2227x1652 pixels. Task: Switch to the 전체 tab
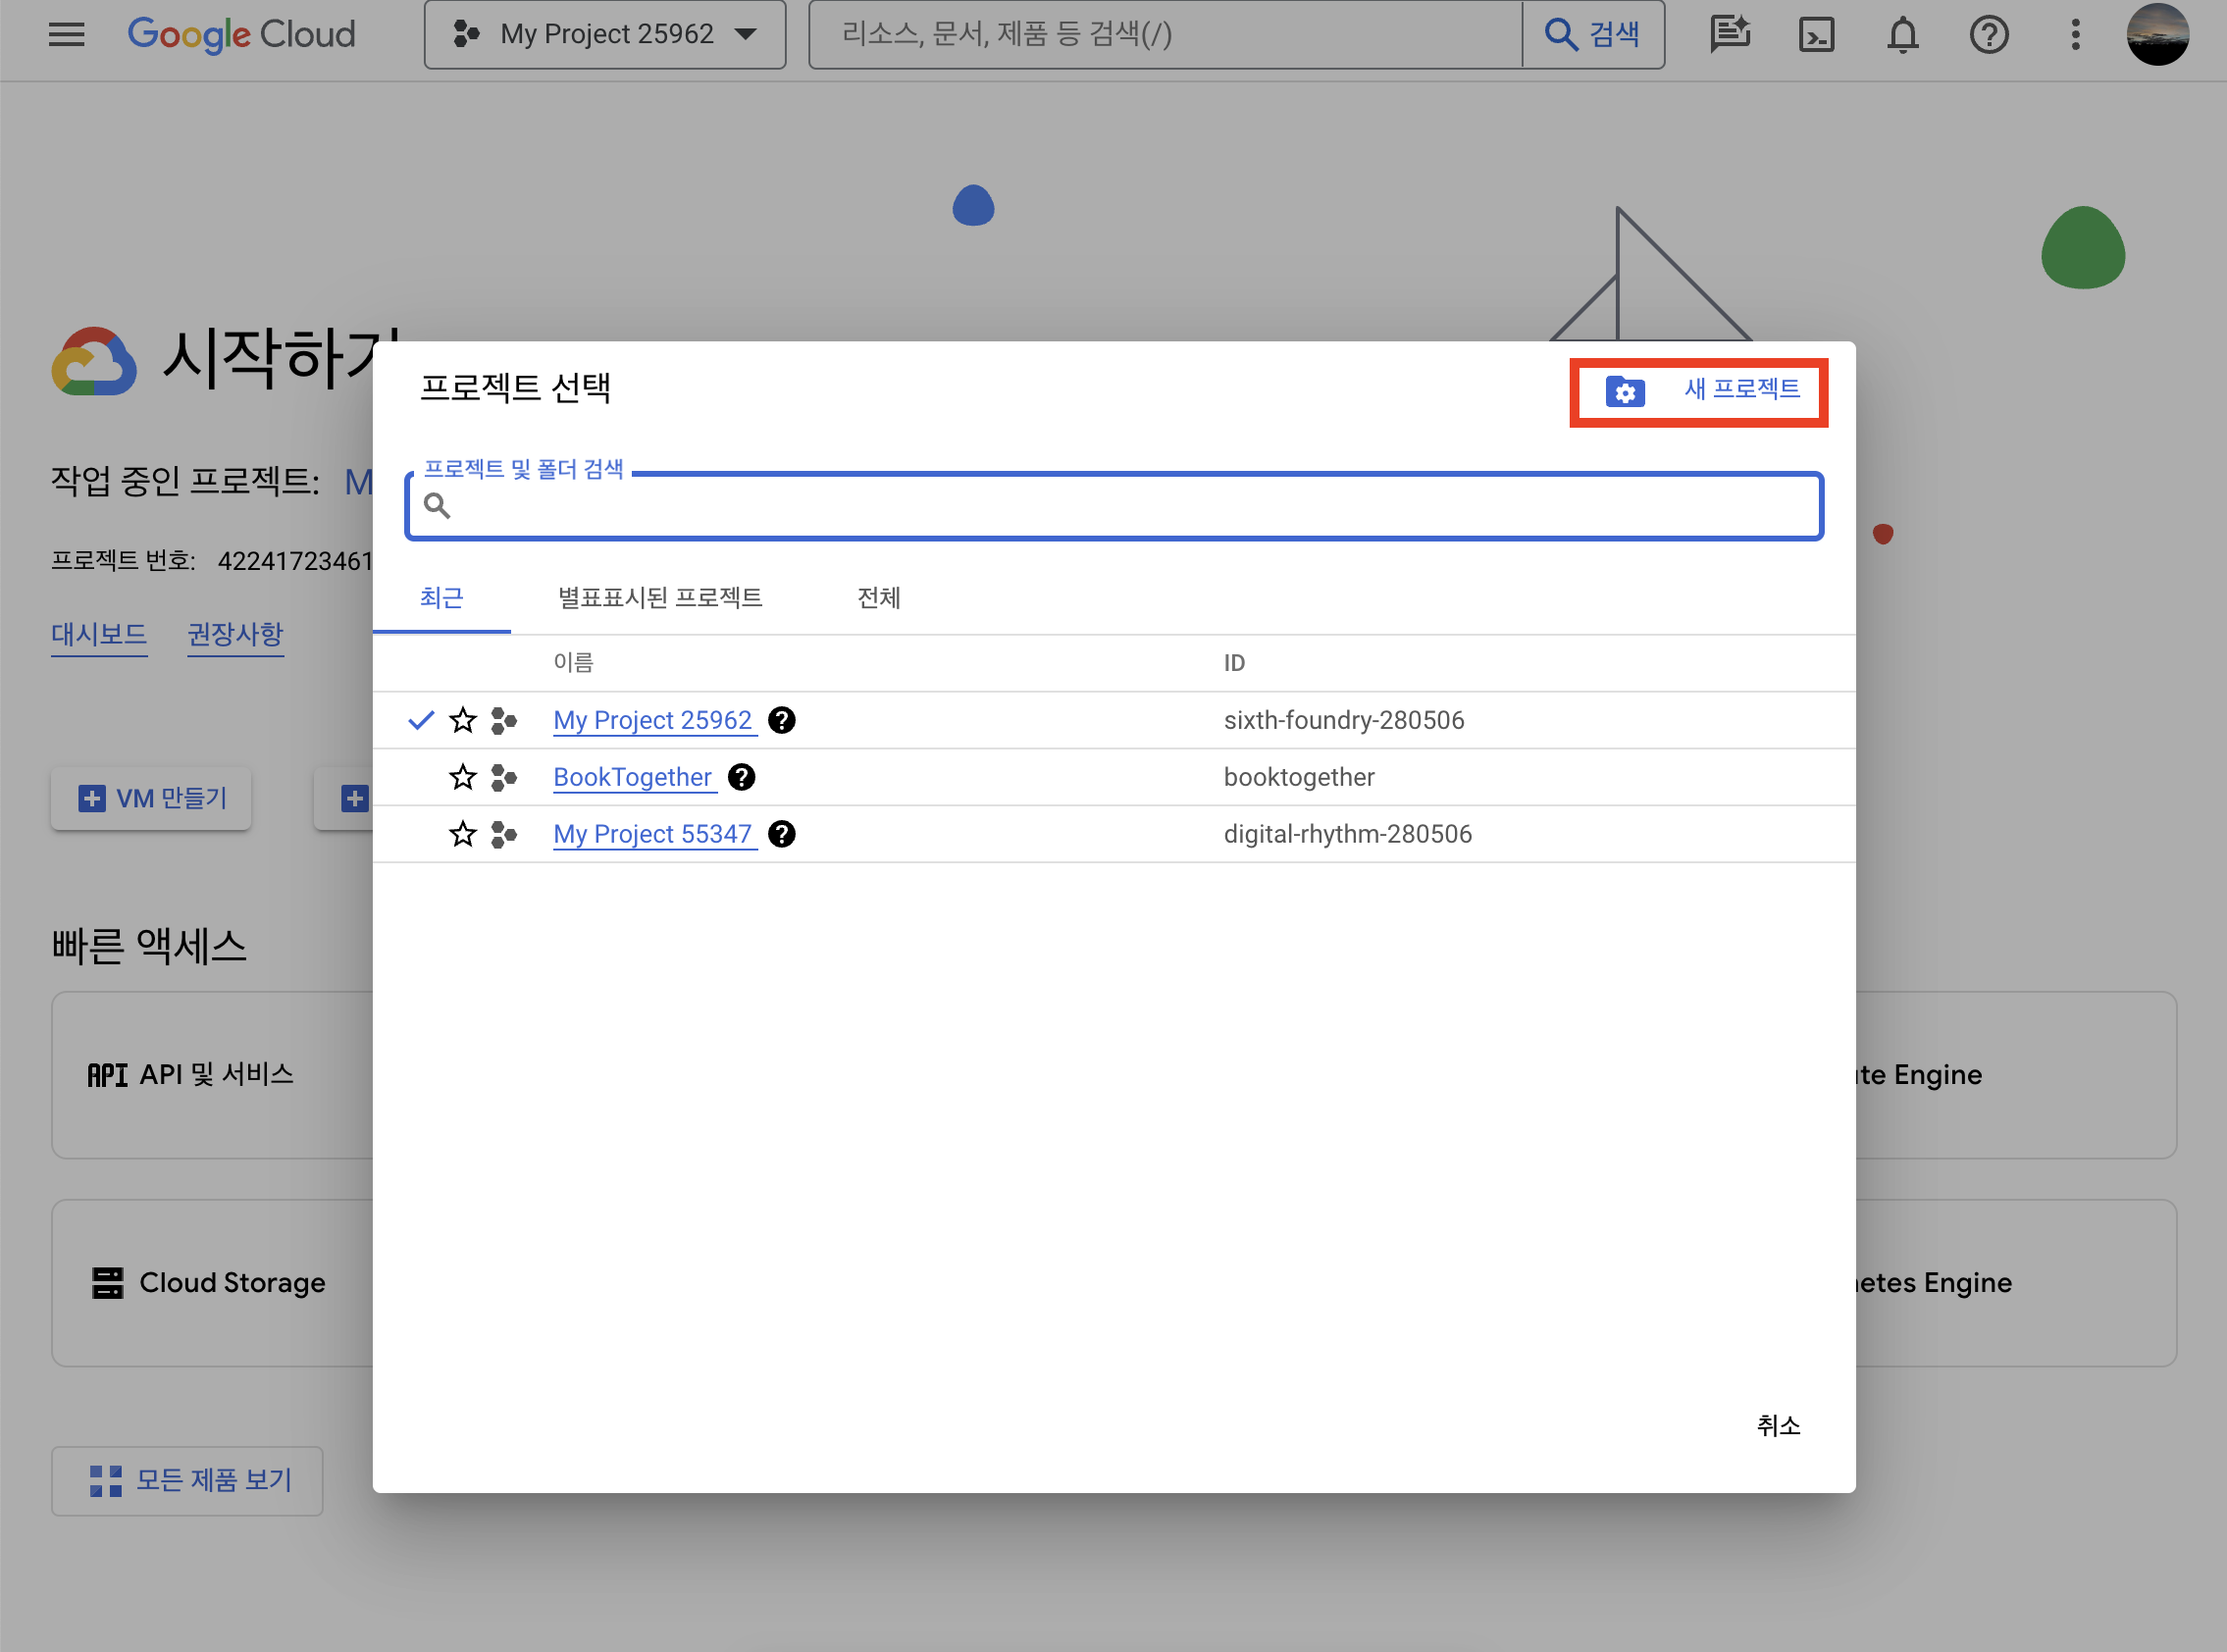pos(878,598)
